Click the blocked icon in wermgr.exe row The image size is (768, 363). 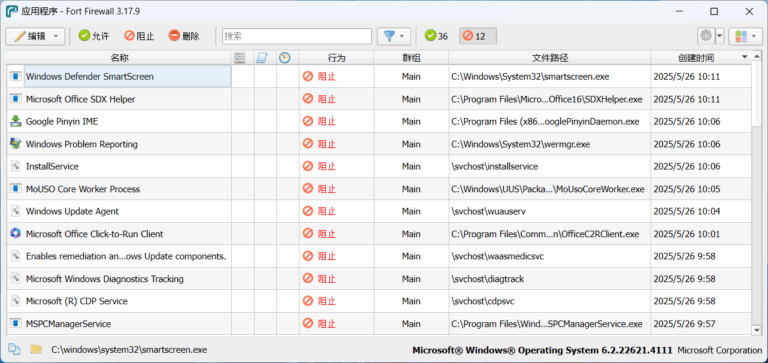click(x=308, y=144)
